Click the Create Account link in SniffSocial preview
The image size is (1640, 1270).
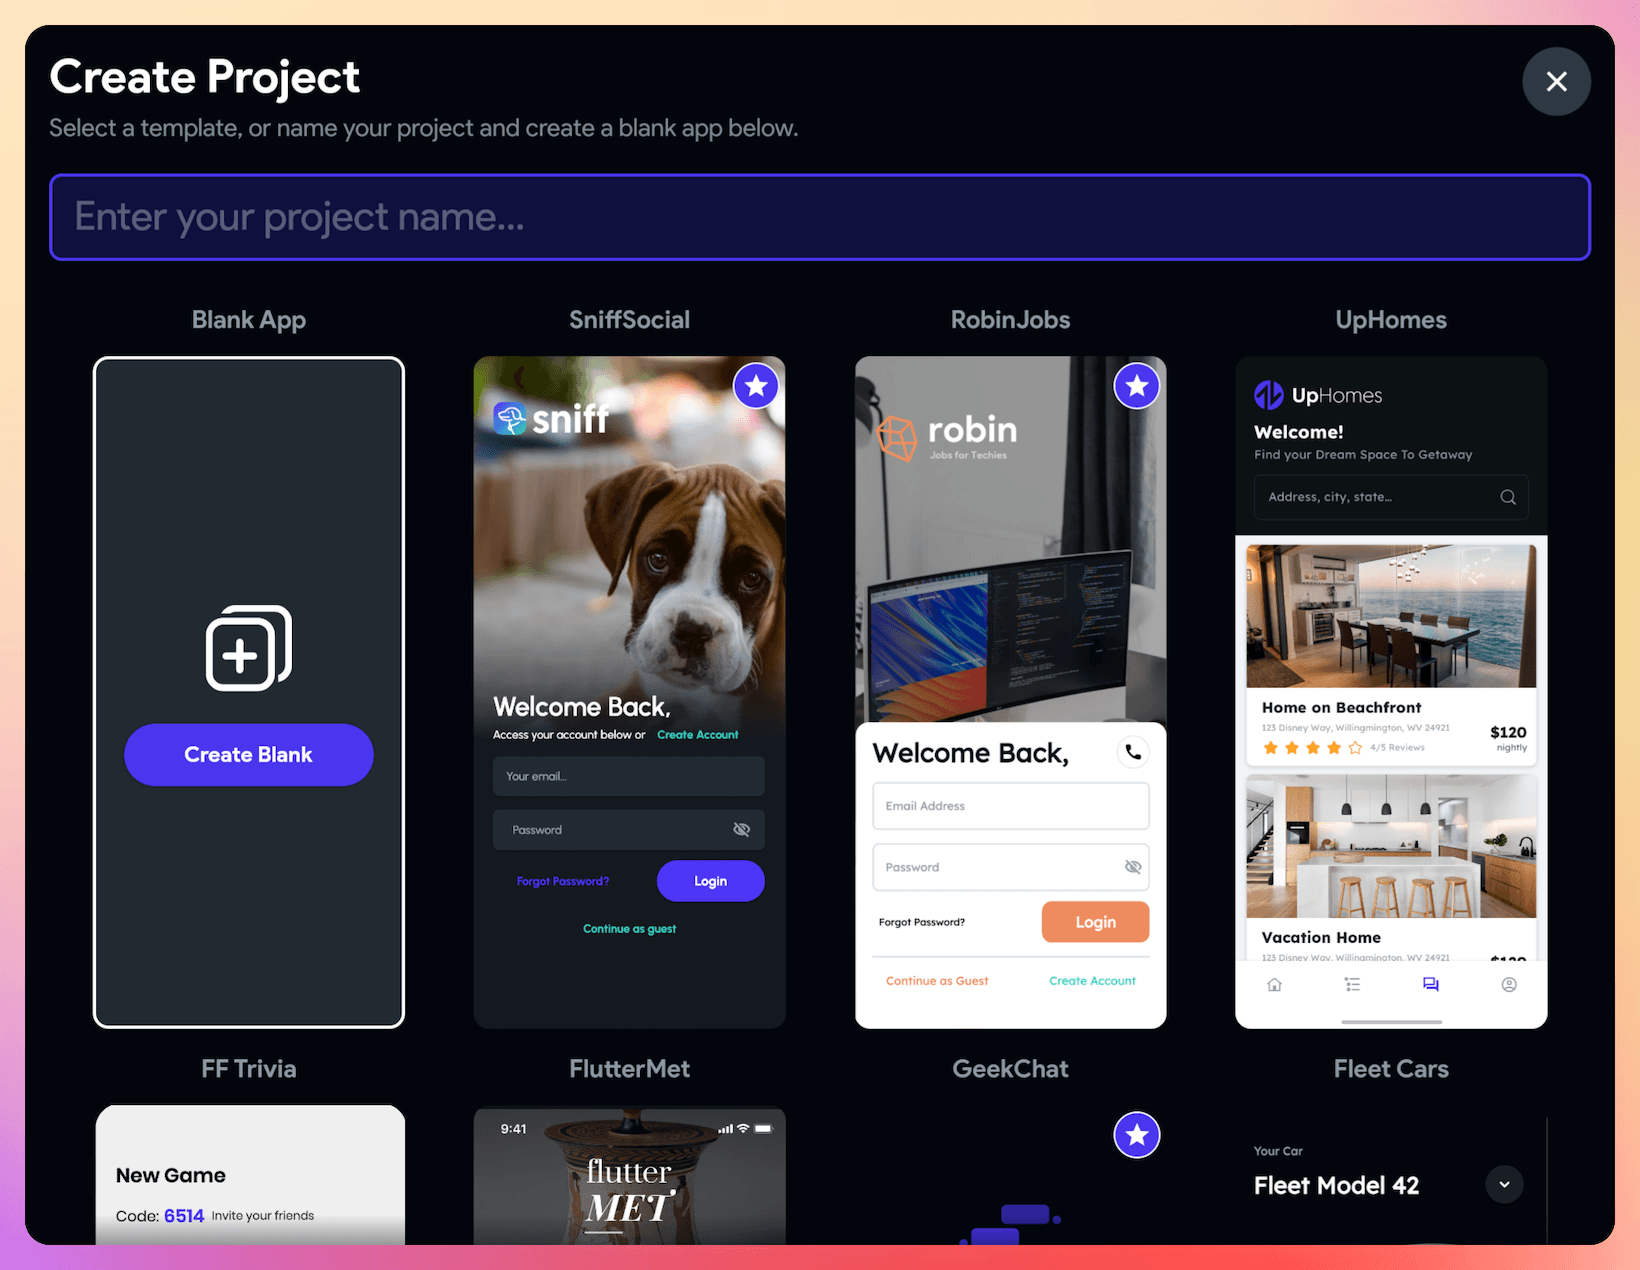point(697,735)
